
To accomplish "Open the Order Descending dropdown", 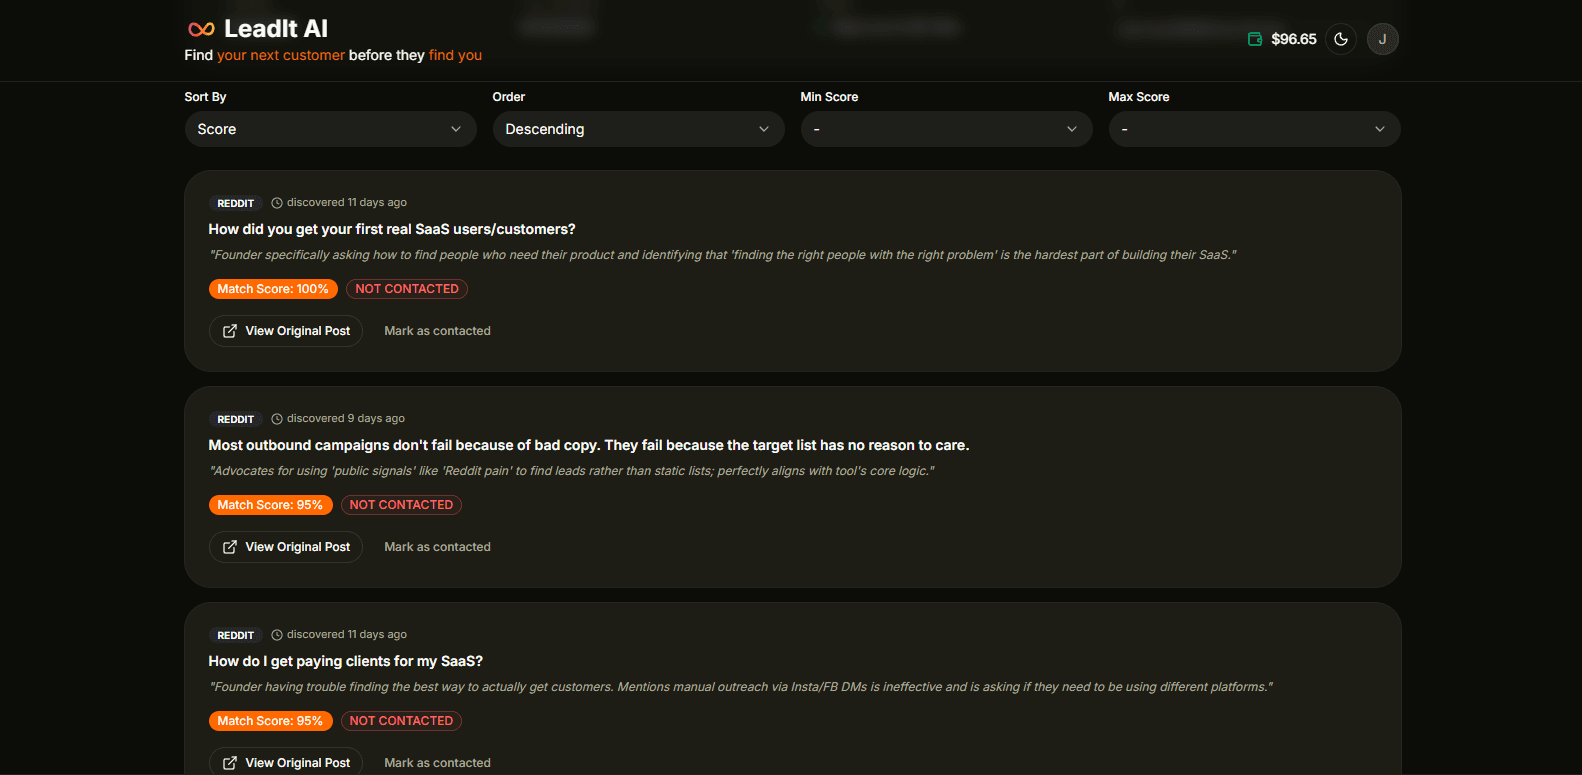I will [x=639, y=129].
